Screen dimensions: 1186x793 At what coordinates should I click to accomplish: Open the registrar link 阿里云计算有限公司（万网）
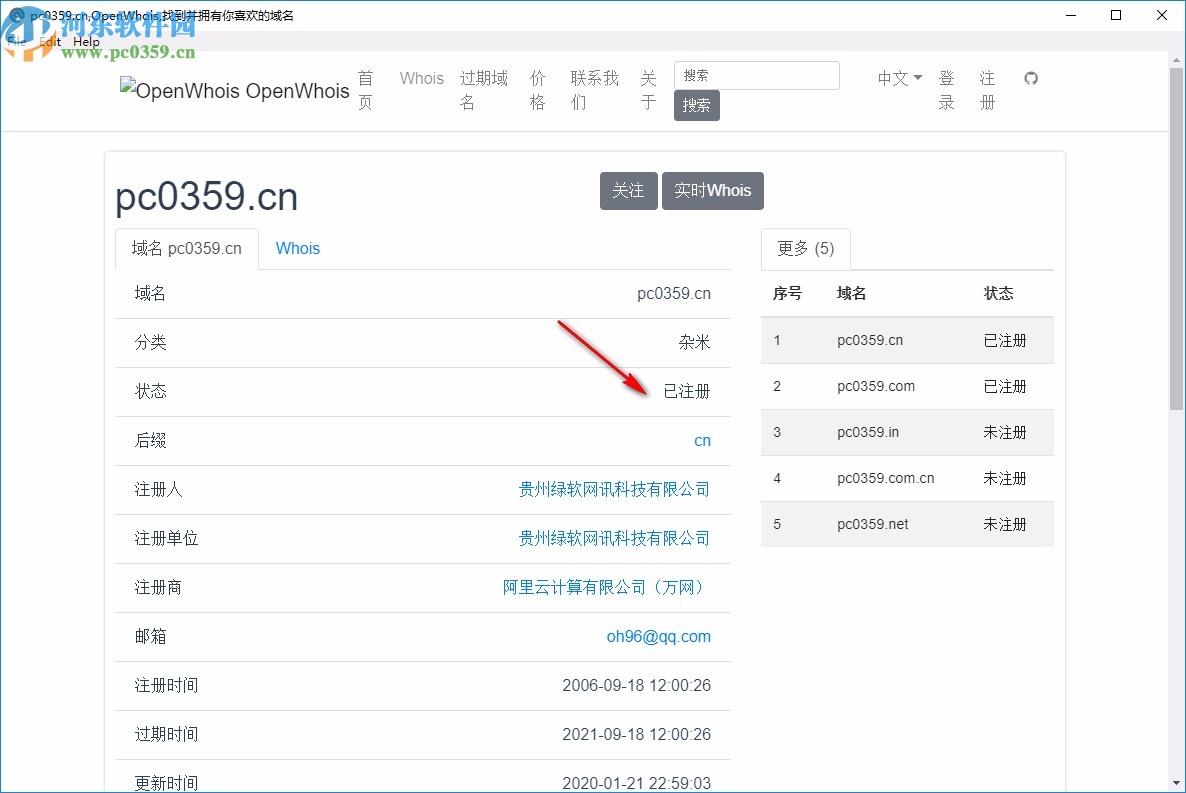603,587
